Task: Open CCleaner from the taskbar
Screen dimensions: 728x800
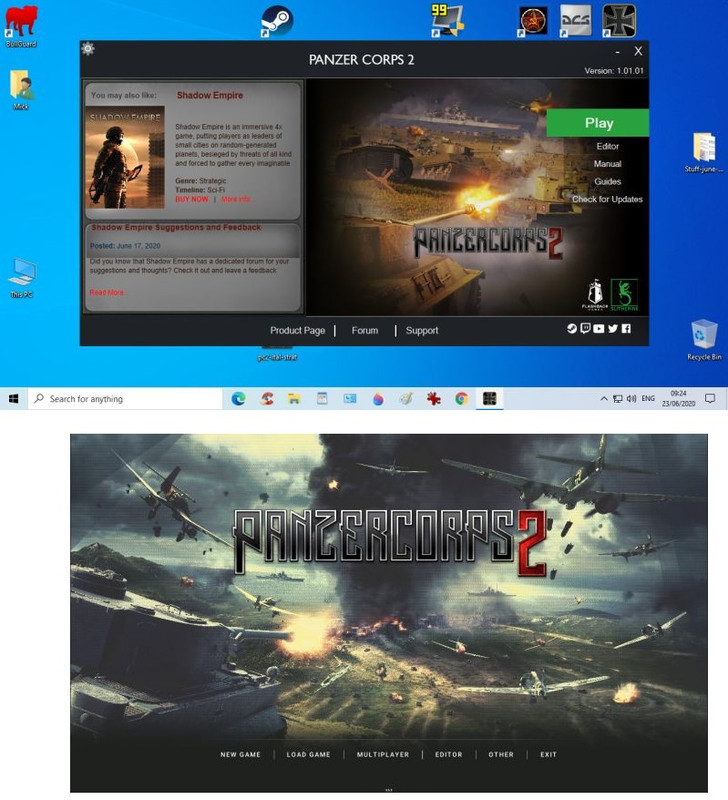Action: coord(266,399)
